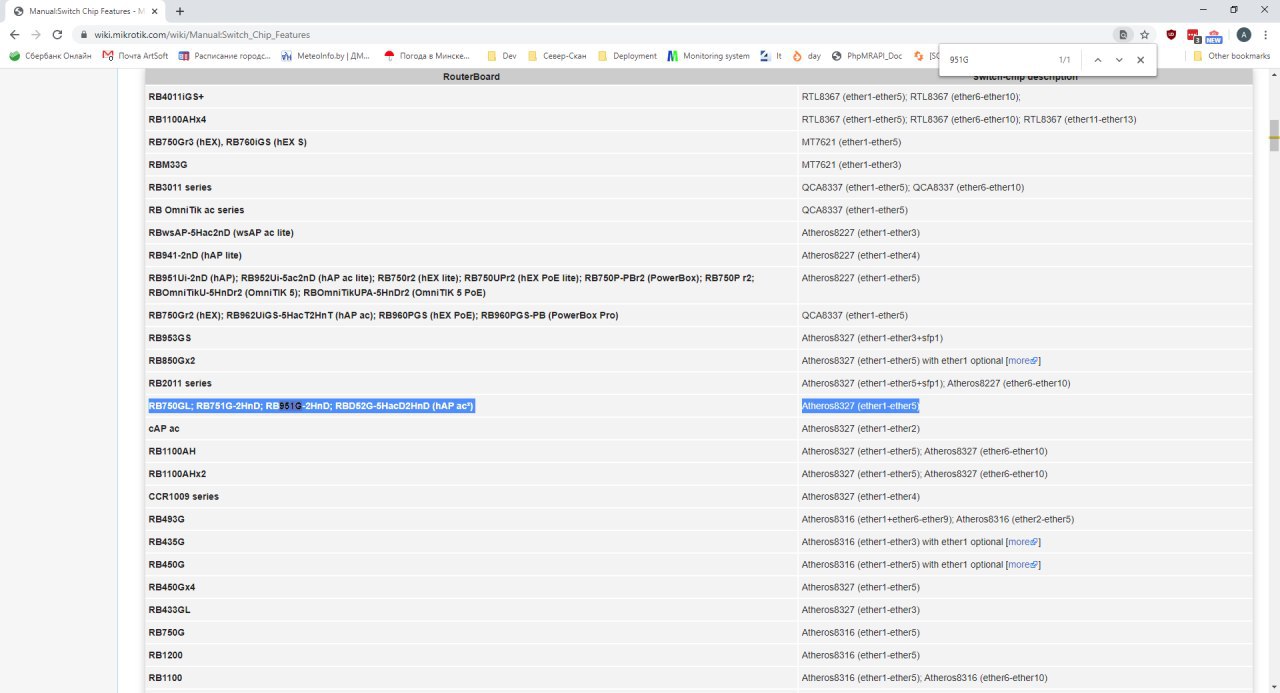1280x693 pixels.
Task: Open the Monitoring system bookmark
Action: point(708,56)
